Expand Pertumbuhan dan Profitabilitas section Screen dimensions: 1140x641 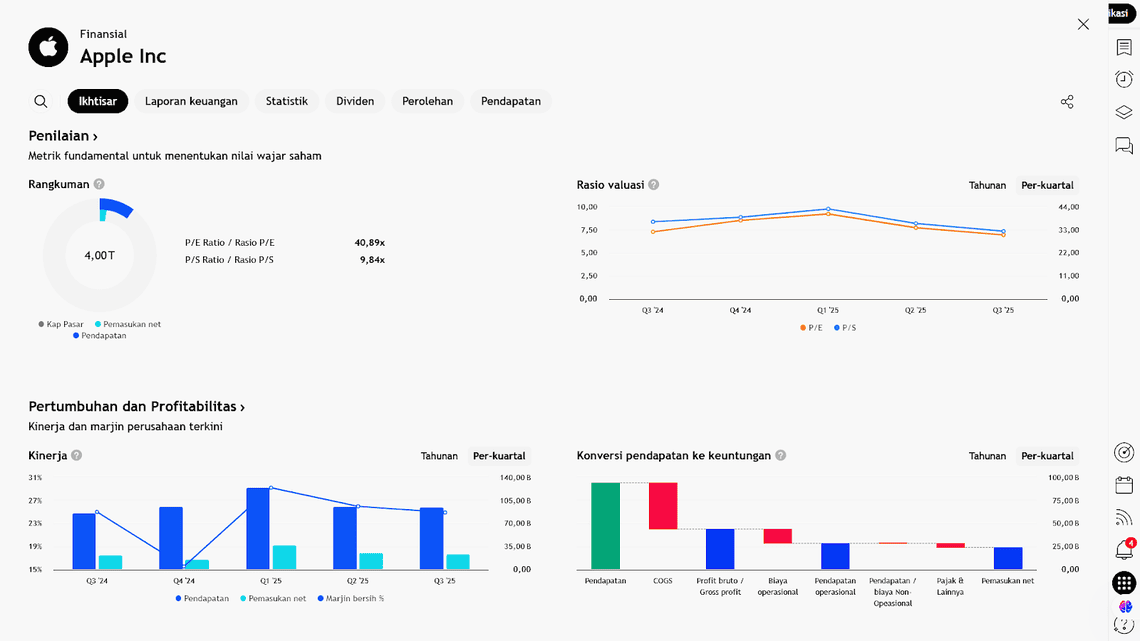point(137,407)
